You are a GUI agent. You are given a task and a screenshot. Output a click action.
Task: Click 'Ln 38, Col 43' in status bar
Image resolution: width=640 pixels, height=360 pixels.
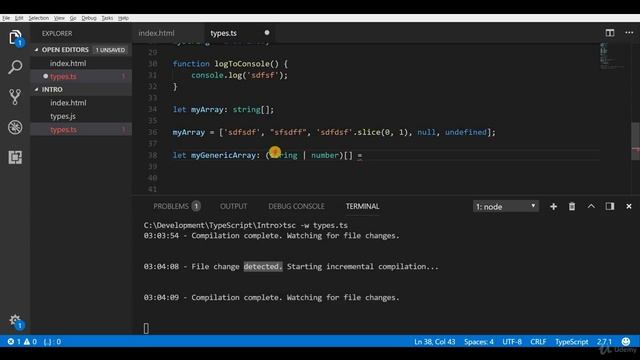434,342
